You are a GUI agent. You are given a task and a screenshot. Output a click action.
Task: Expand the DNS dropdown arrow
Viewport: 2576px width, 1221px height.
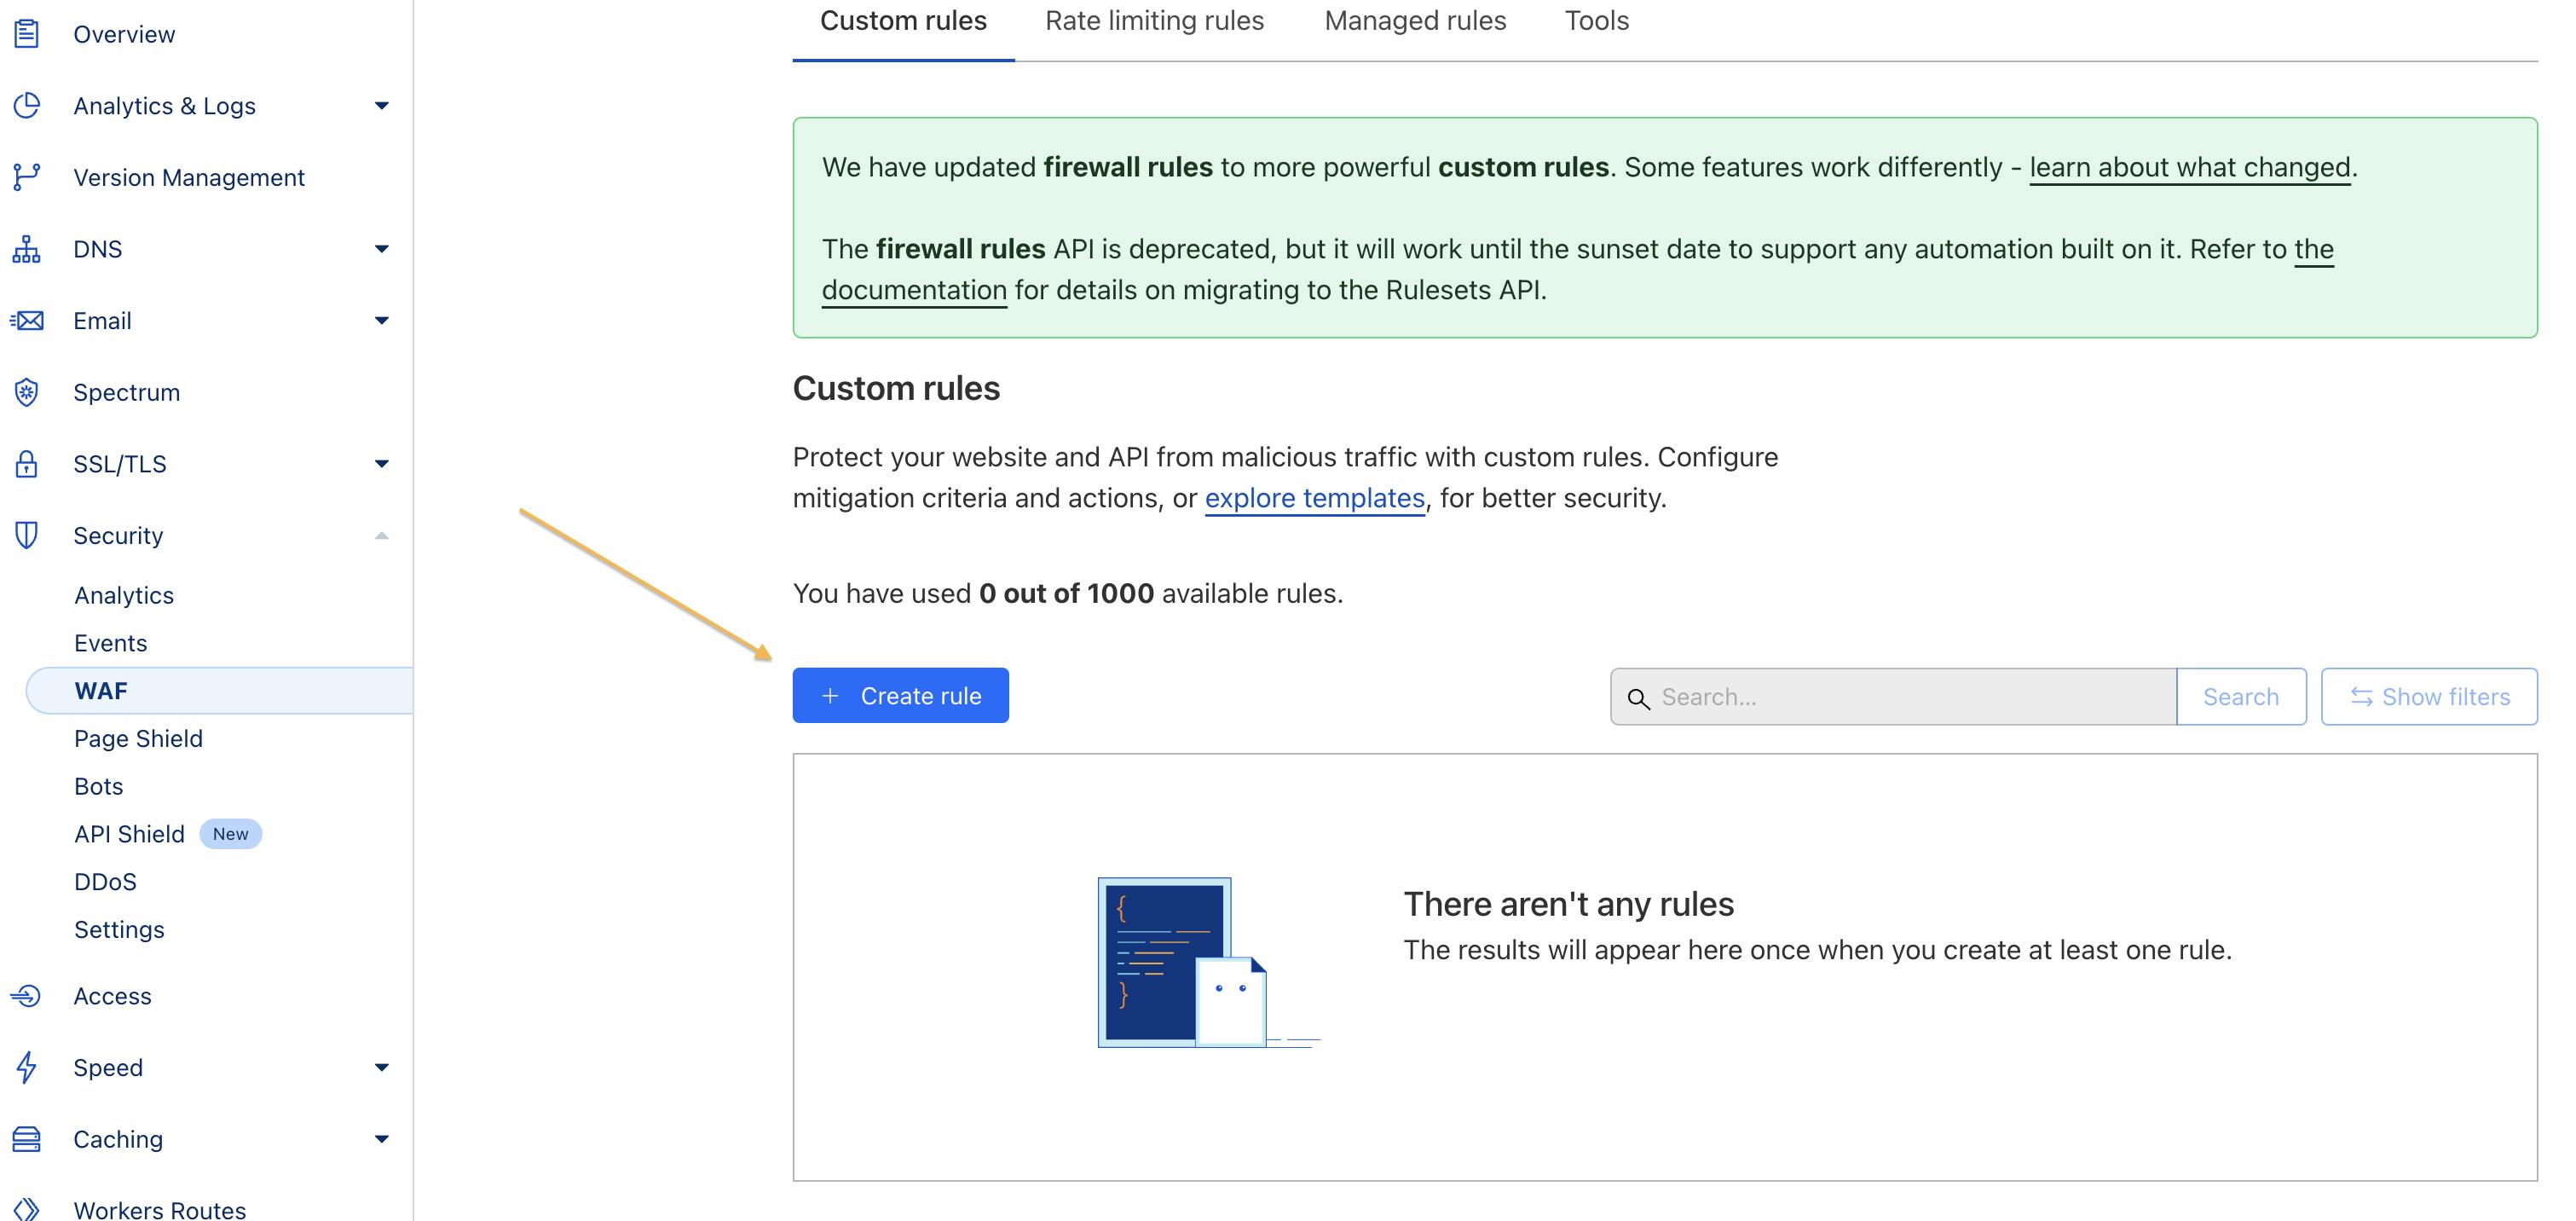[381, 249]
